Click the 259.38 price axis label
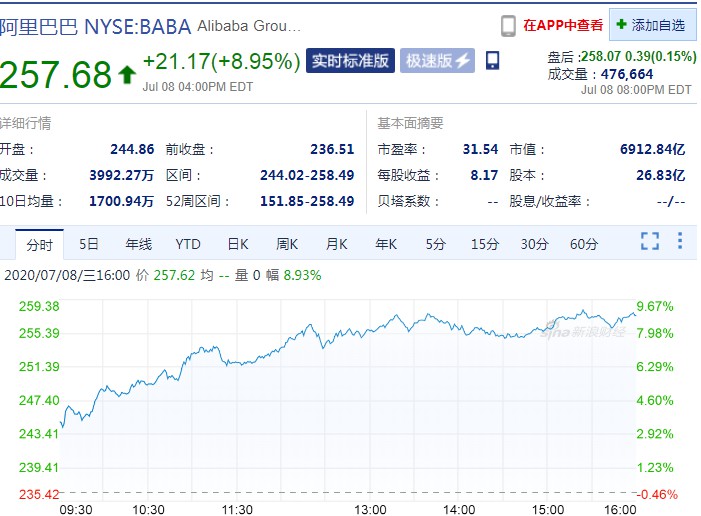This screenshot has height=516, width=701. point(39,306)
